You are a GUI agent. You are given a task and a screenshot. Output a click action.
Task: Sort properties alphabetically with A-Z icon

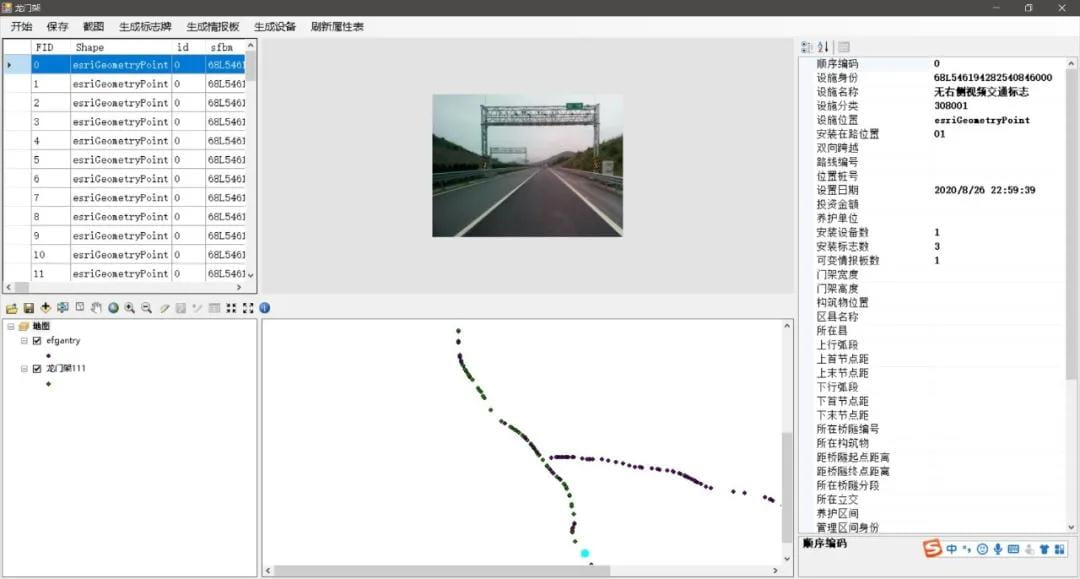[823, 47]
